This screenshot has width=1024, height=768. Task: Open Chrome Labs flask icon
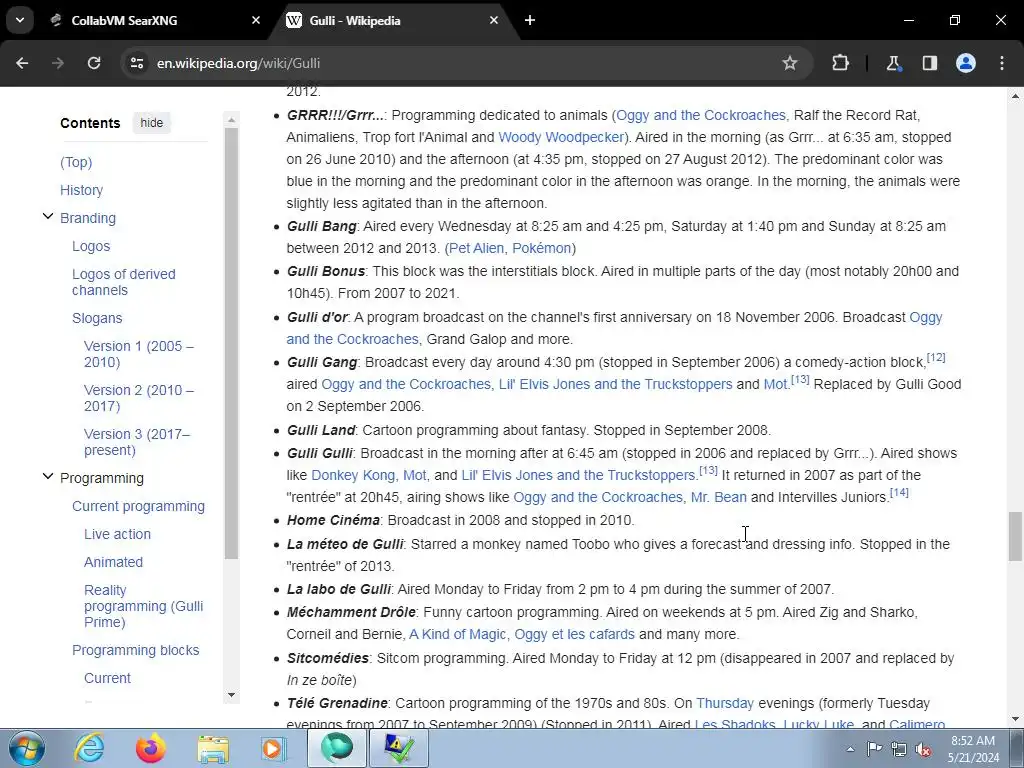[x=893, y=63]
